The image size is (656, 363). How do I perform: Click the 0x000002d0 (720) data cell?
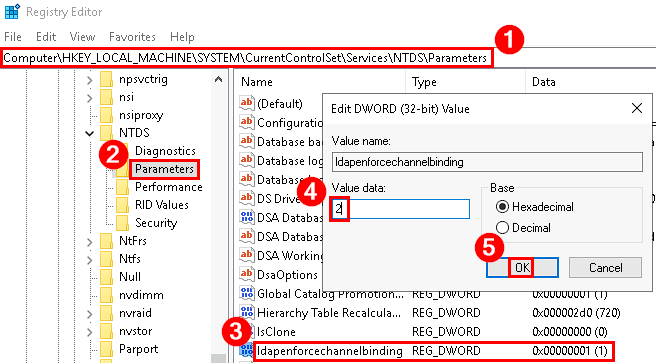point(576,313)
